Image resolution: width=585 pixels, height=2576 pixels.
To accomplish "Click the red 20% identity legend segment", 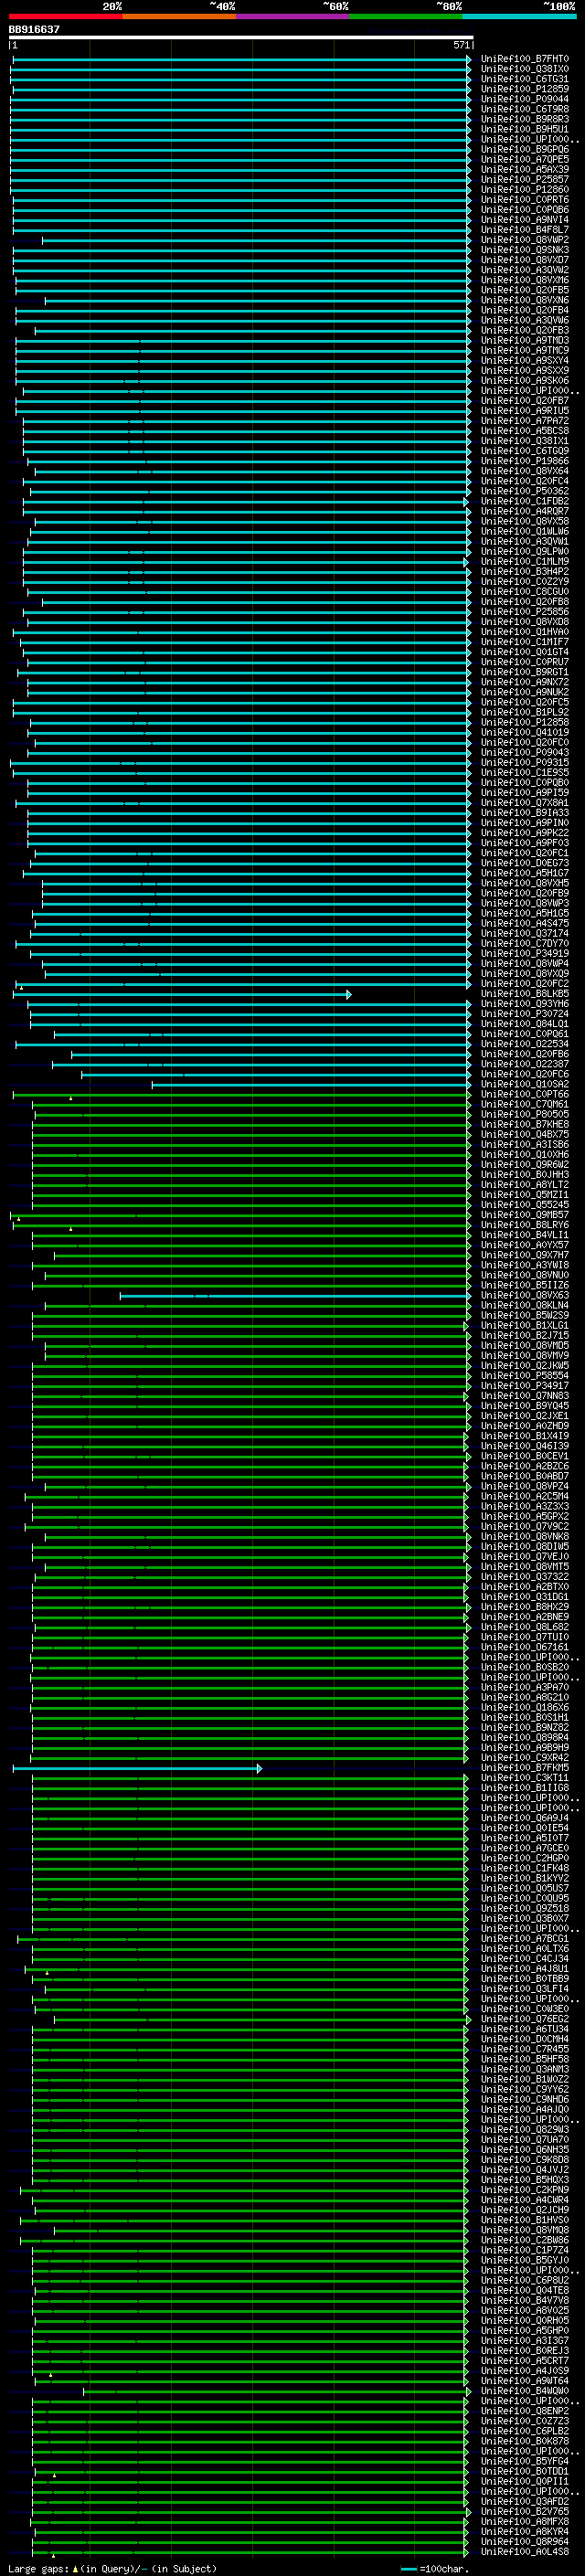I will point(65,16).
